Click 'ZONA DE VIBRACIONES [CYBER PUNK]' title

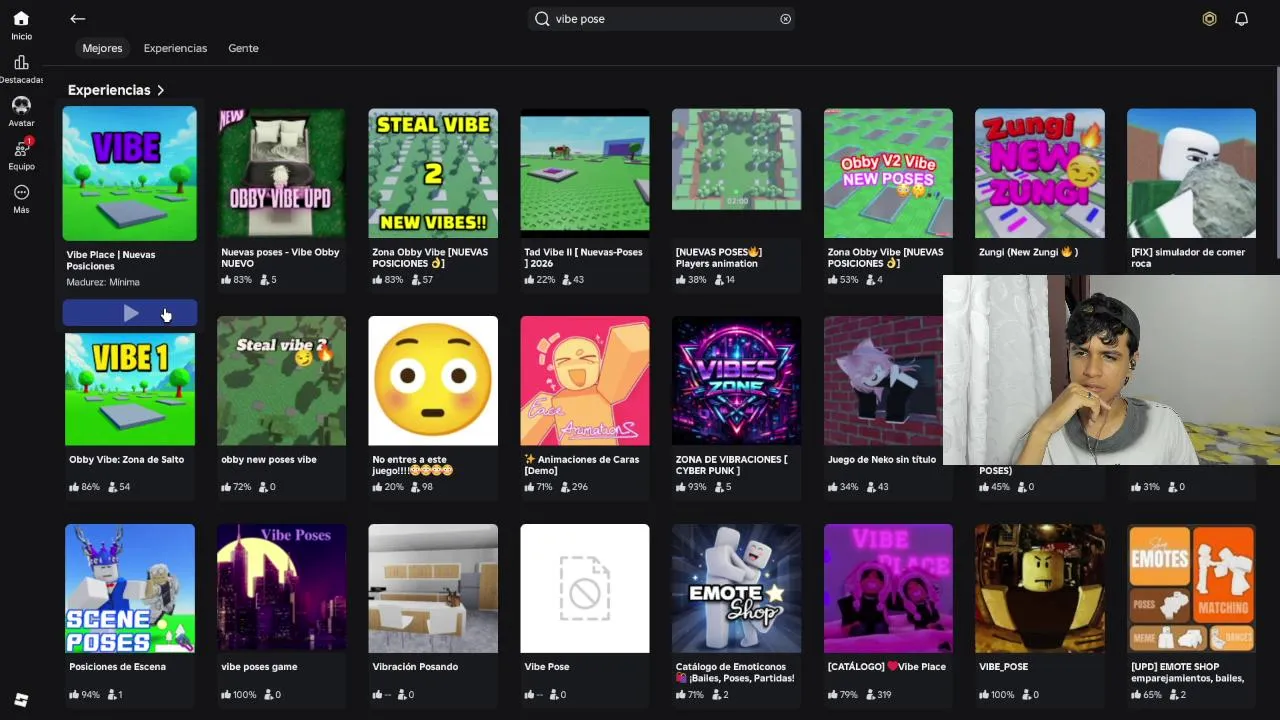point(731,465)
